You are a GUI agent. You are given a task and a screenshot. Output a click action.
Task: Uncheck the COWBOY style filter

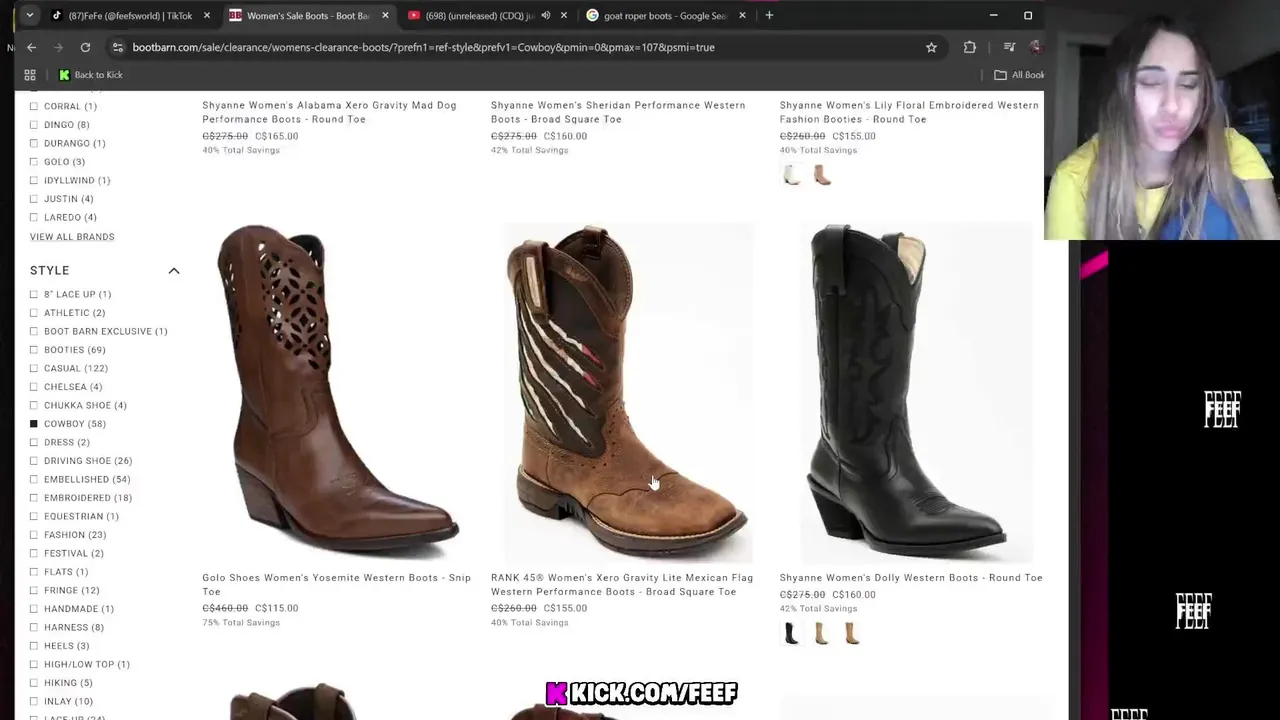point(34,424)
